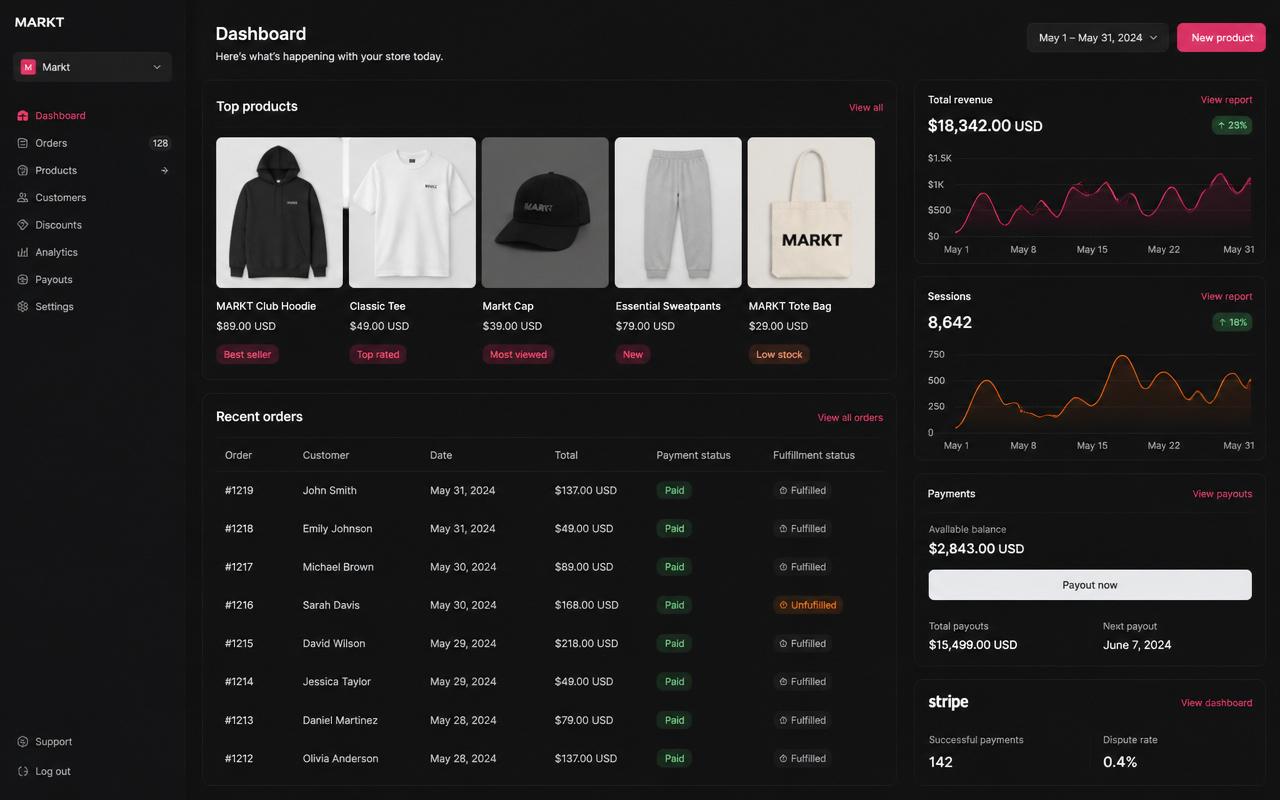This screenshot has height=800, width=1280.
Task: Click customer Olivia Anderson
Action: pyautogui.click(x=341, y=759)
